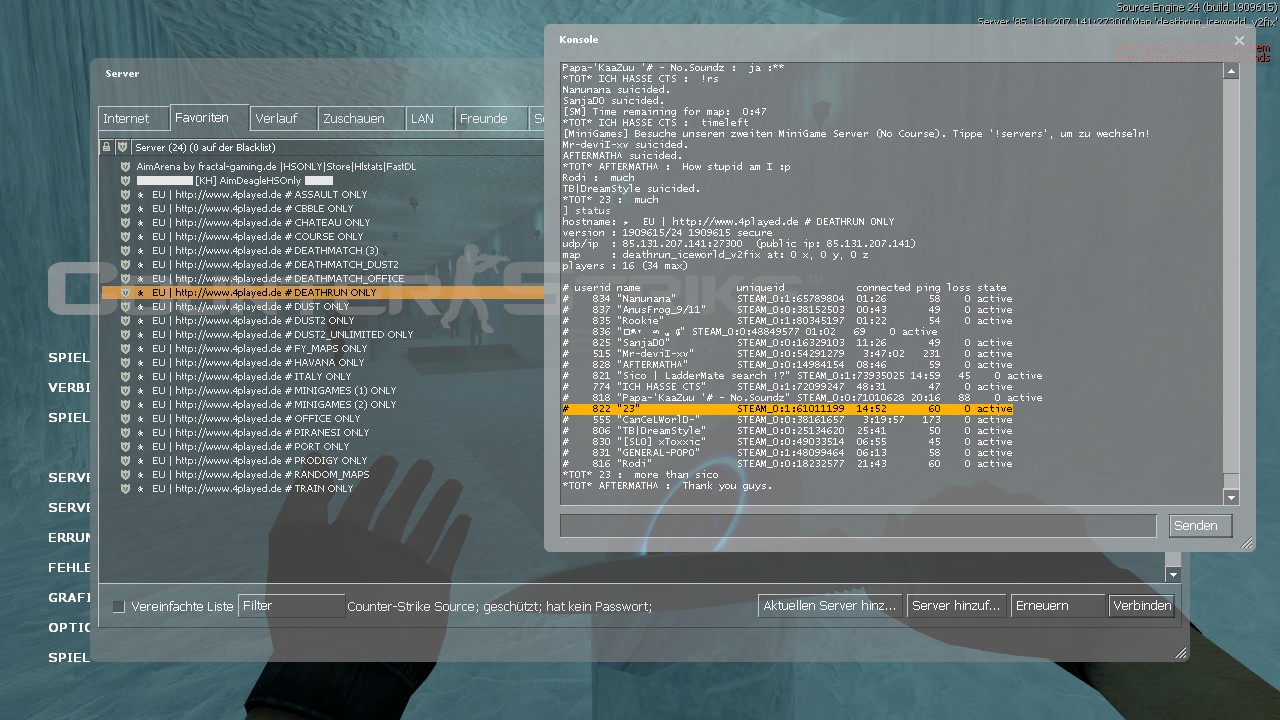This screenshot has width=1280, height=720.
Task: Click shield icon beside DEATHMATCH (3) server
Action: [125, 250]
